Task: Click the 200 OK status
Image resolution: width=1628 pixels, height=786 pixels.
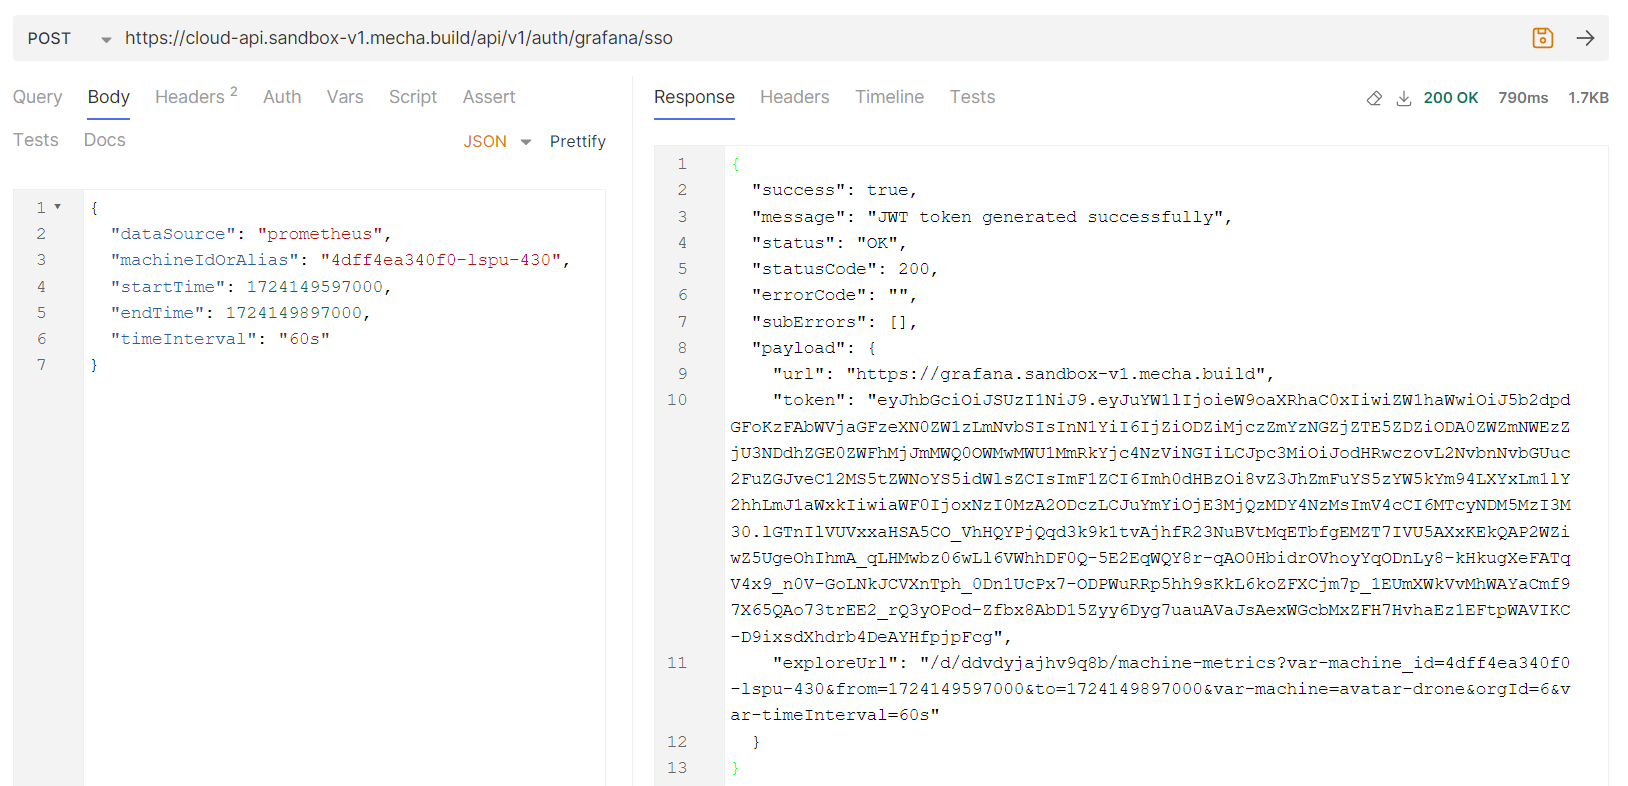Action: tap(1451, 98)
